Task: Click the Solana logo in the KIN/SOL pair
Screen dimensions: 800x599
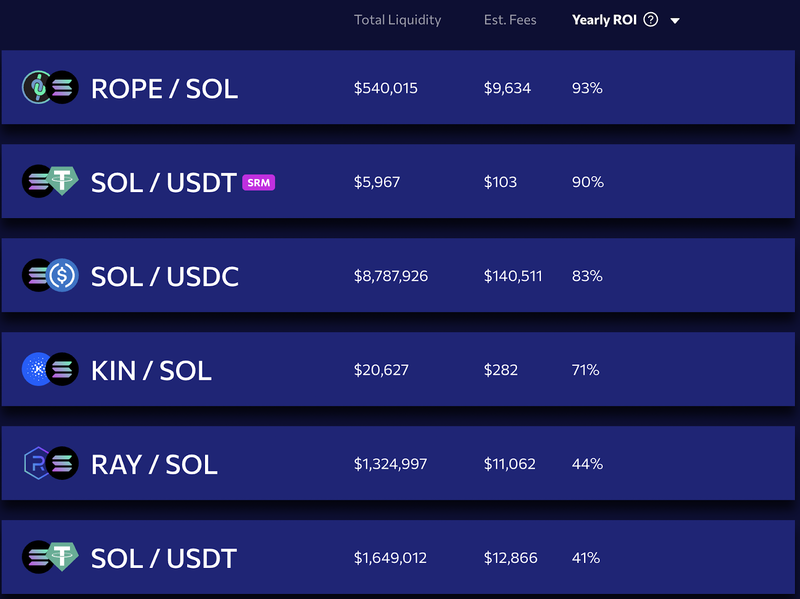Action: click(60, 370)
